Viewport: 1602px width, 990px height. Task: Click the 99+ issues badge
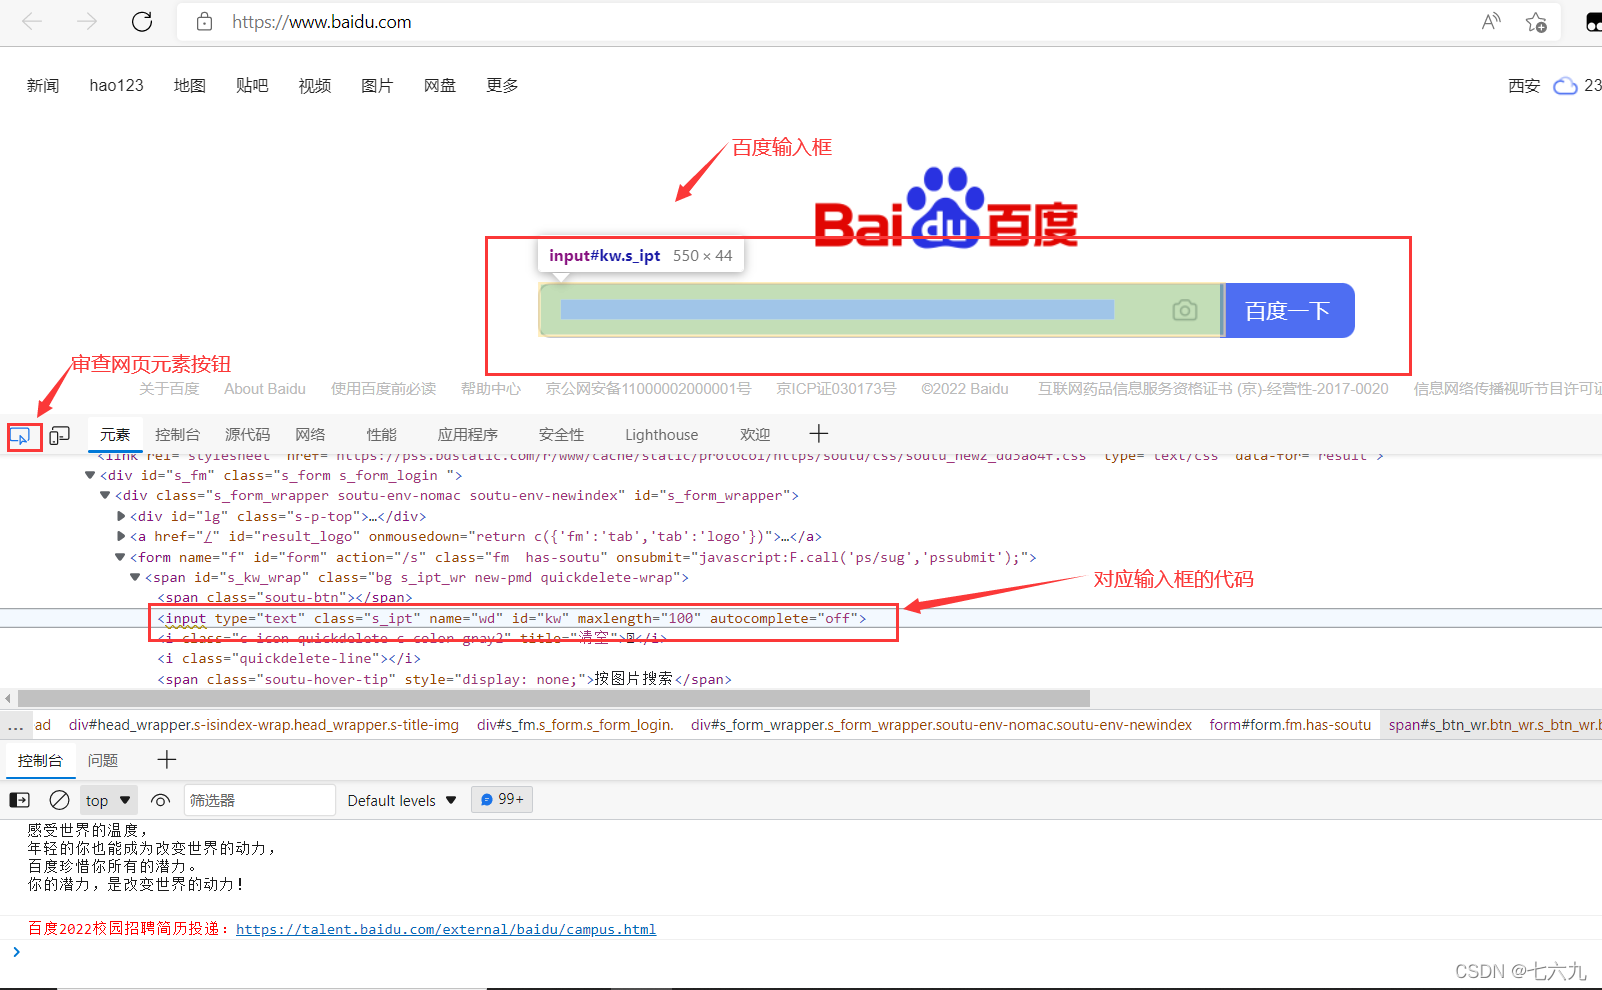[x=502, y=799]
